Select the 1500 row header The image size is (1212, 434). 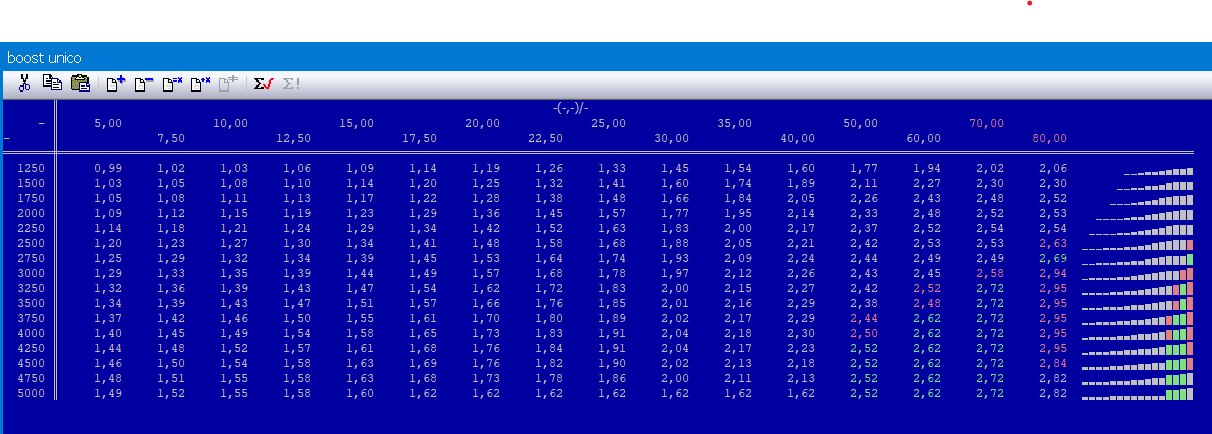[31, 183]
